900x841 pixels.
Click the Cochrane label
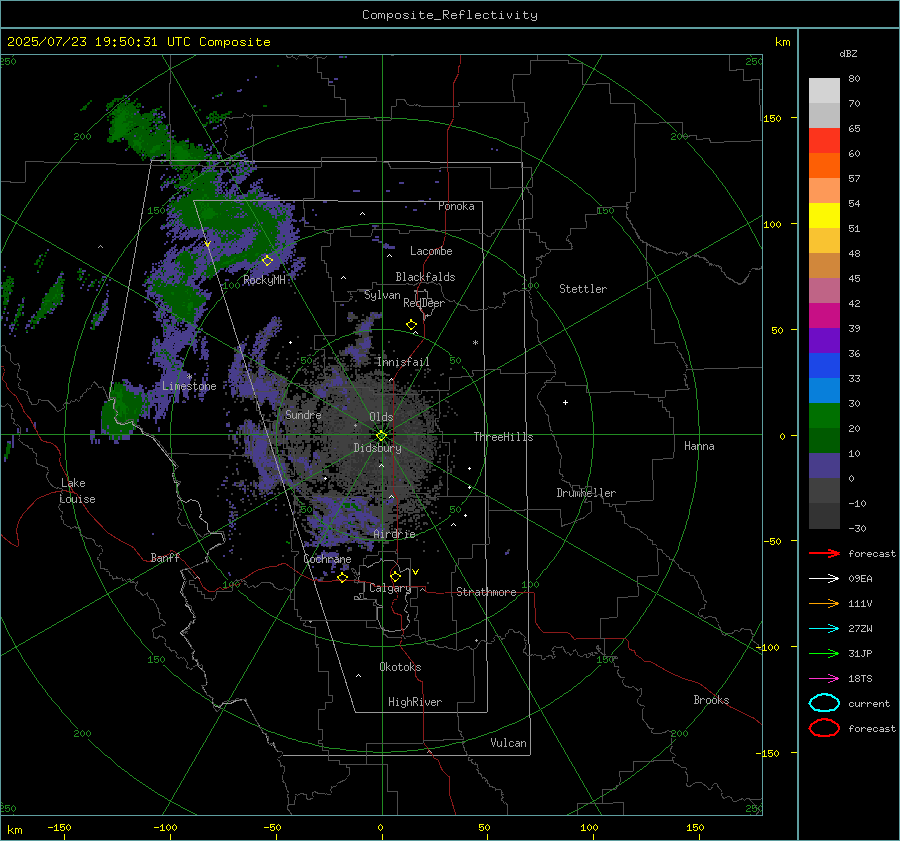(327, 559)
